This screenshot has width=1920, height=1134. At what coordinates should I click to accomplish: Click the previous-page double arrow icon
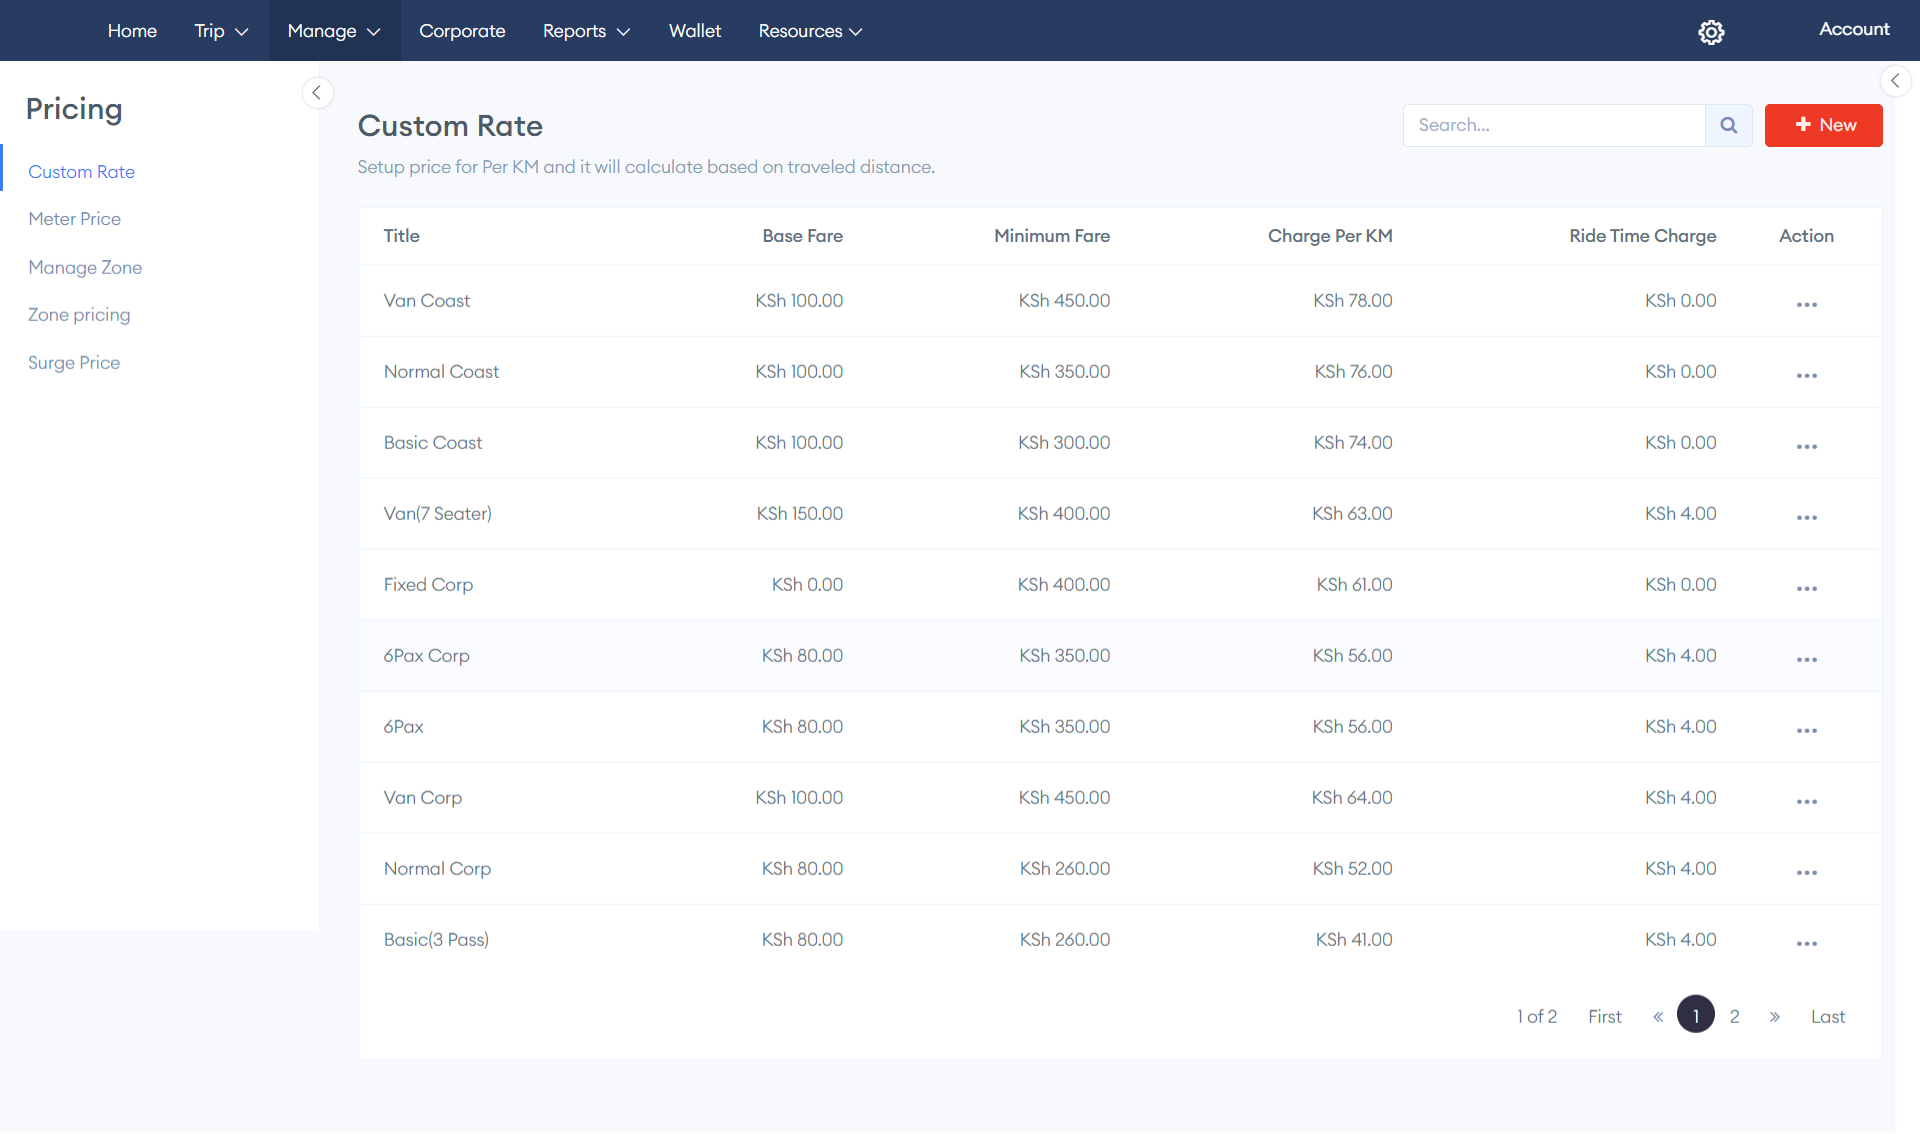[x=1657, y=1015]
